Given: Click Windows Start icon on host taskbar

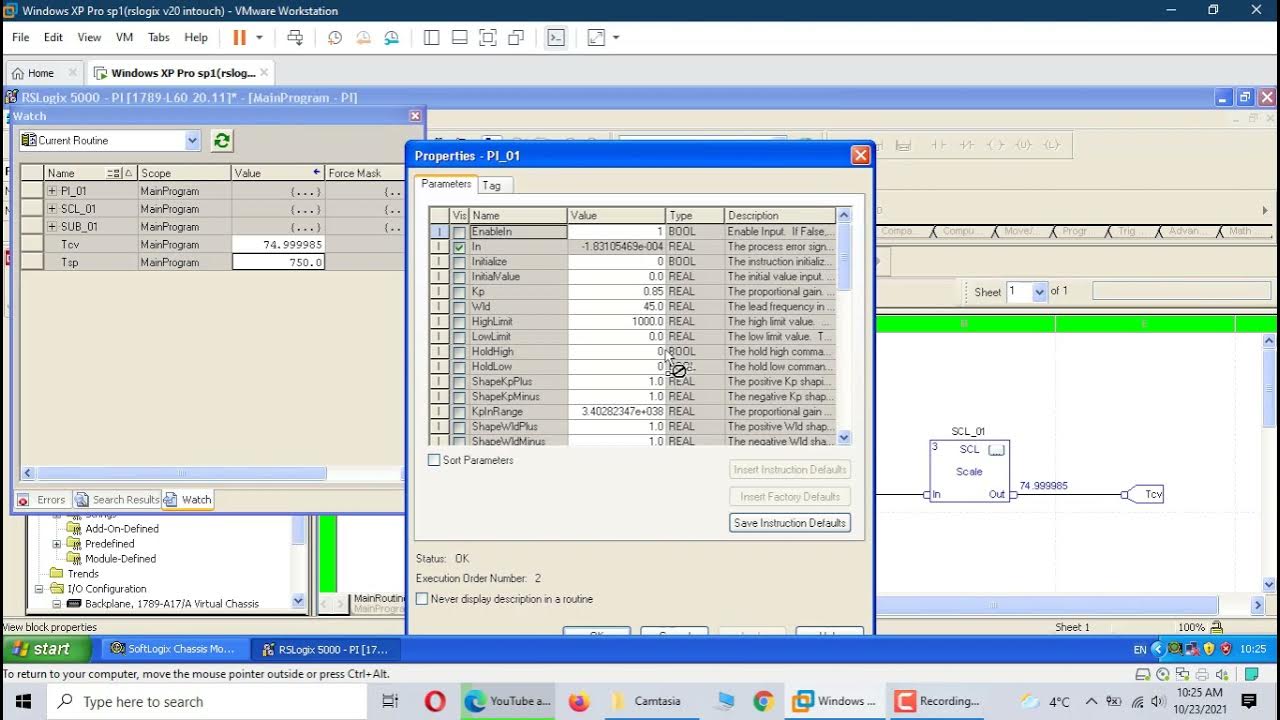Looking at the screenshot, I should [24, 701].
